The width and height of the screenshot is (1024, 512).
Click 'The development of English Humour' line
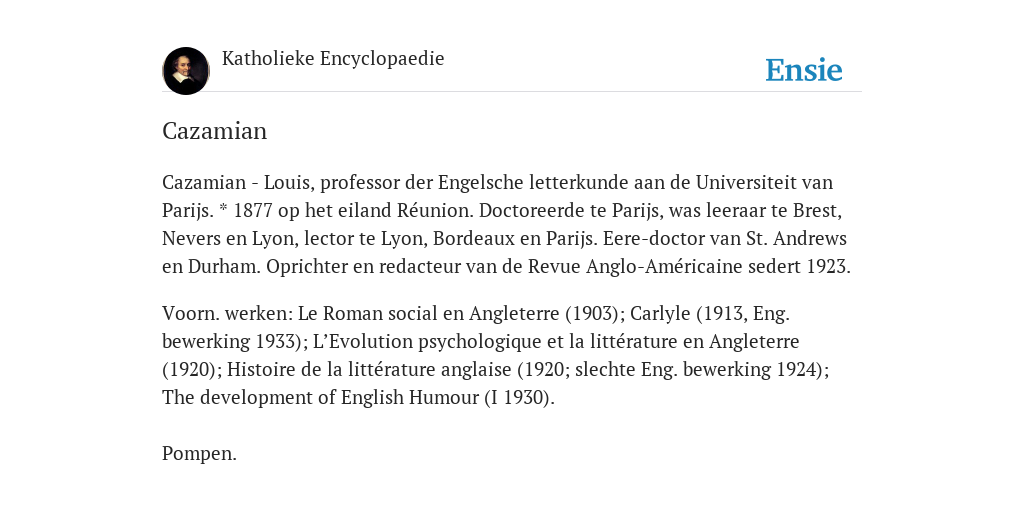point(321,397)
